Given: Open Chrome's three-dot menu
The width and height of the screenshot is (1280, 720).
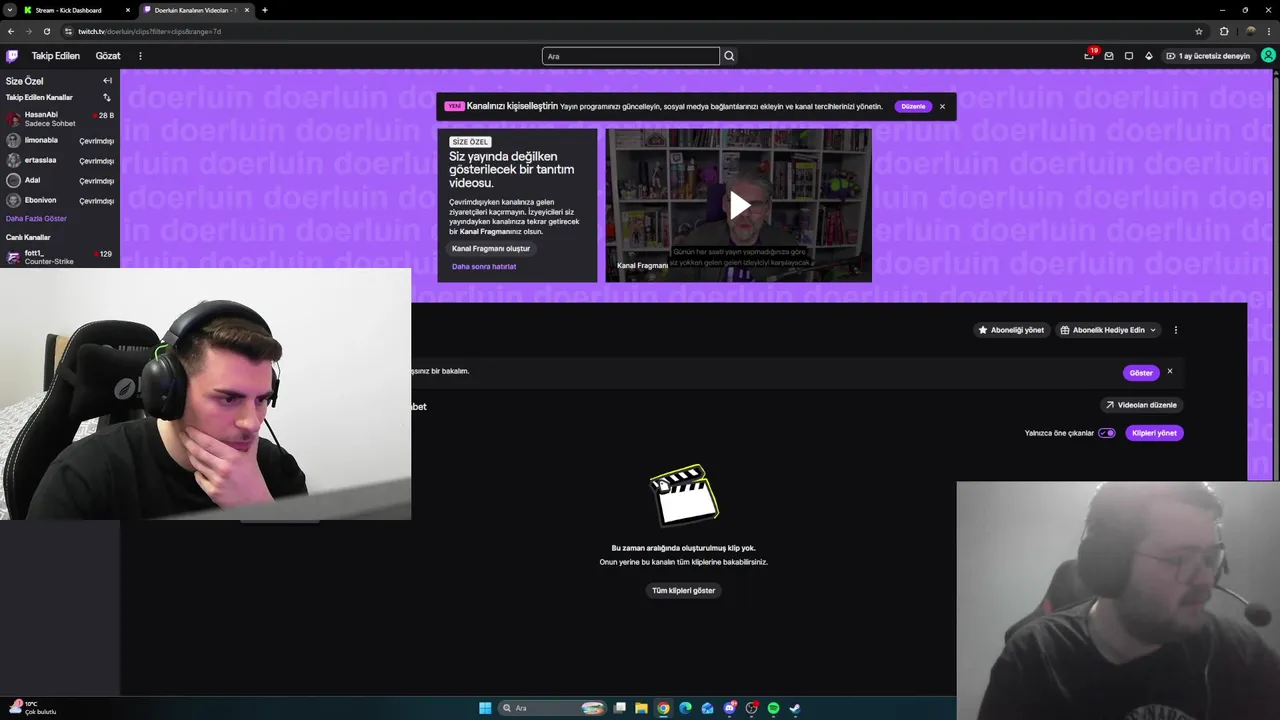Looking at the screenshot, I should point(1269,31).
